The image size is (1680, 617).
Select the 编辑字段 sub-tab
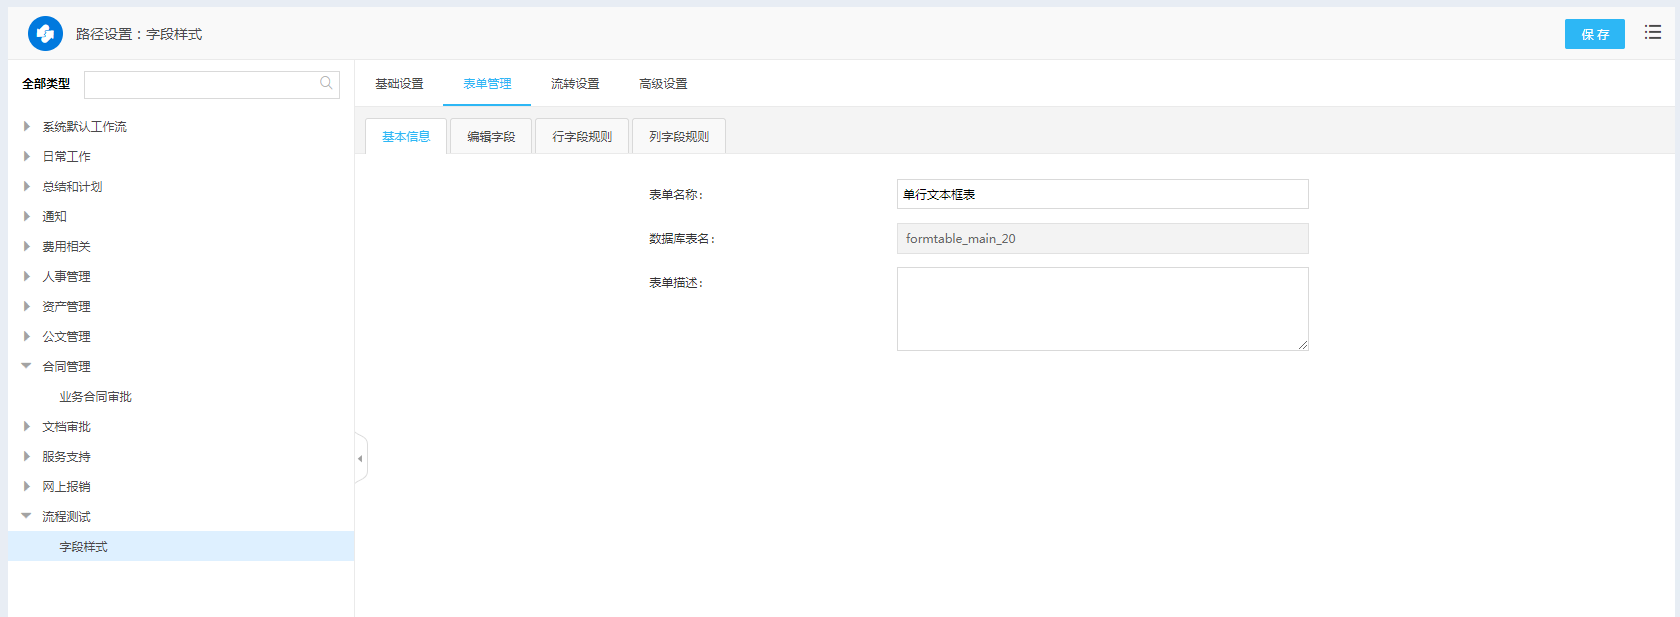(491, 137)
